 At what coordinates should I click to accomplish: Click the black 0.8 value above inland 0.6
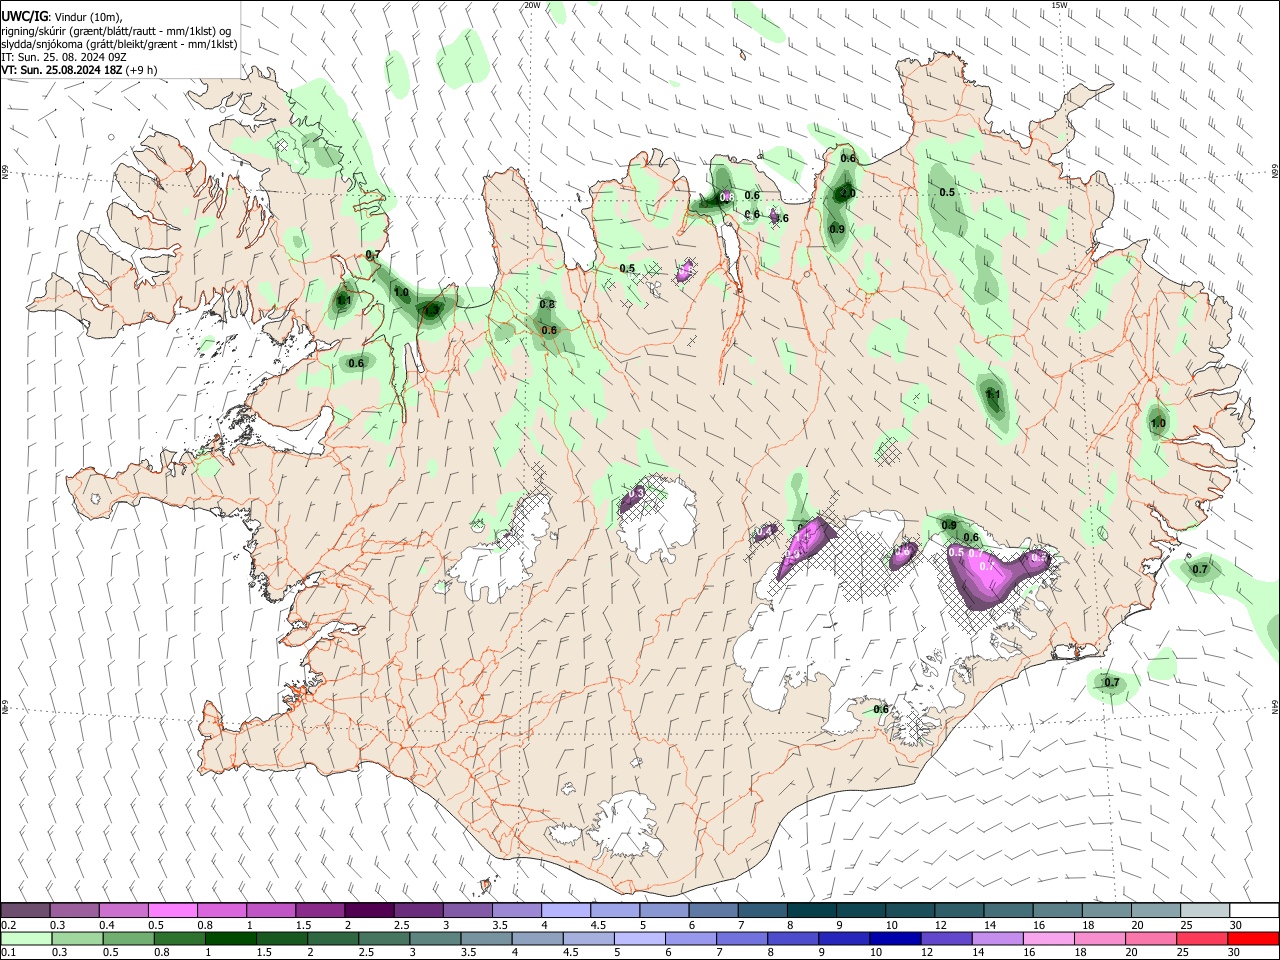(x=547, y=305)
